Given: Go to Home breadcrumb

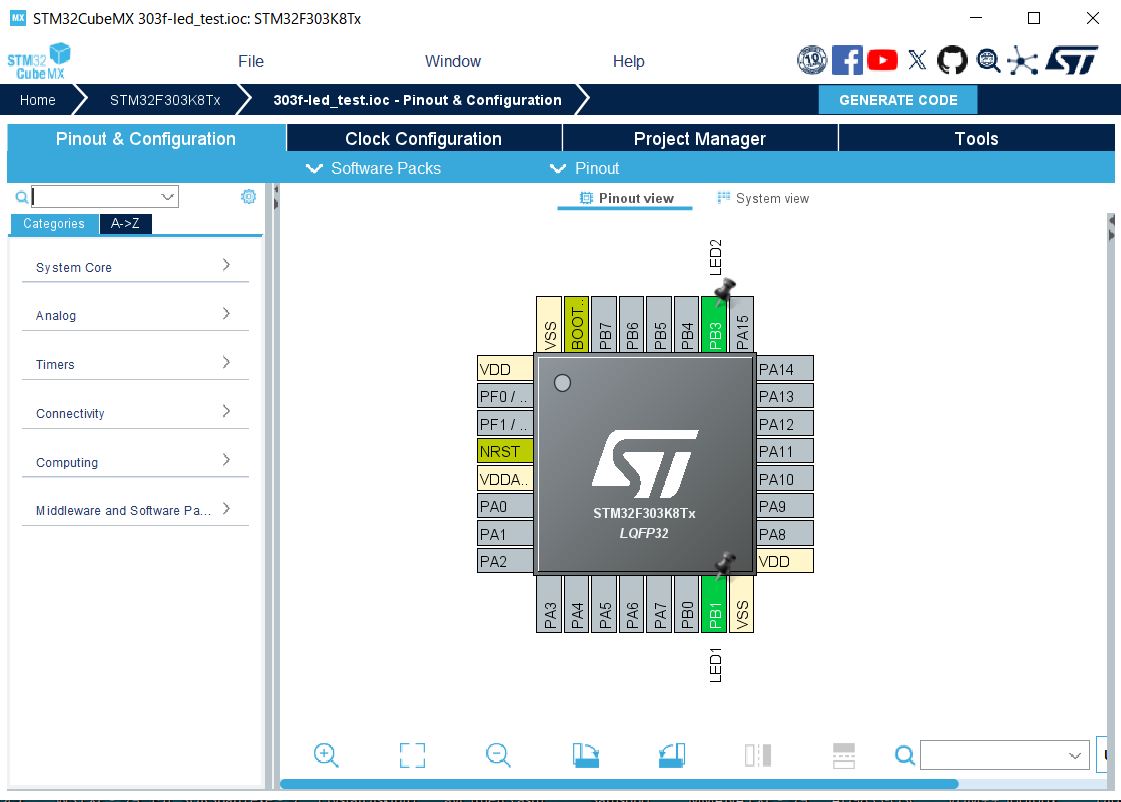Looking at the screenshot, I should pyautogui.click(x=38, y=100).
